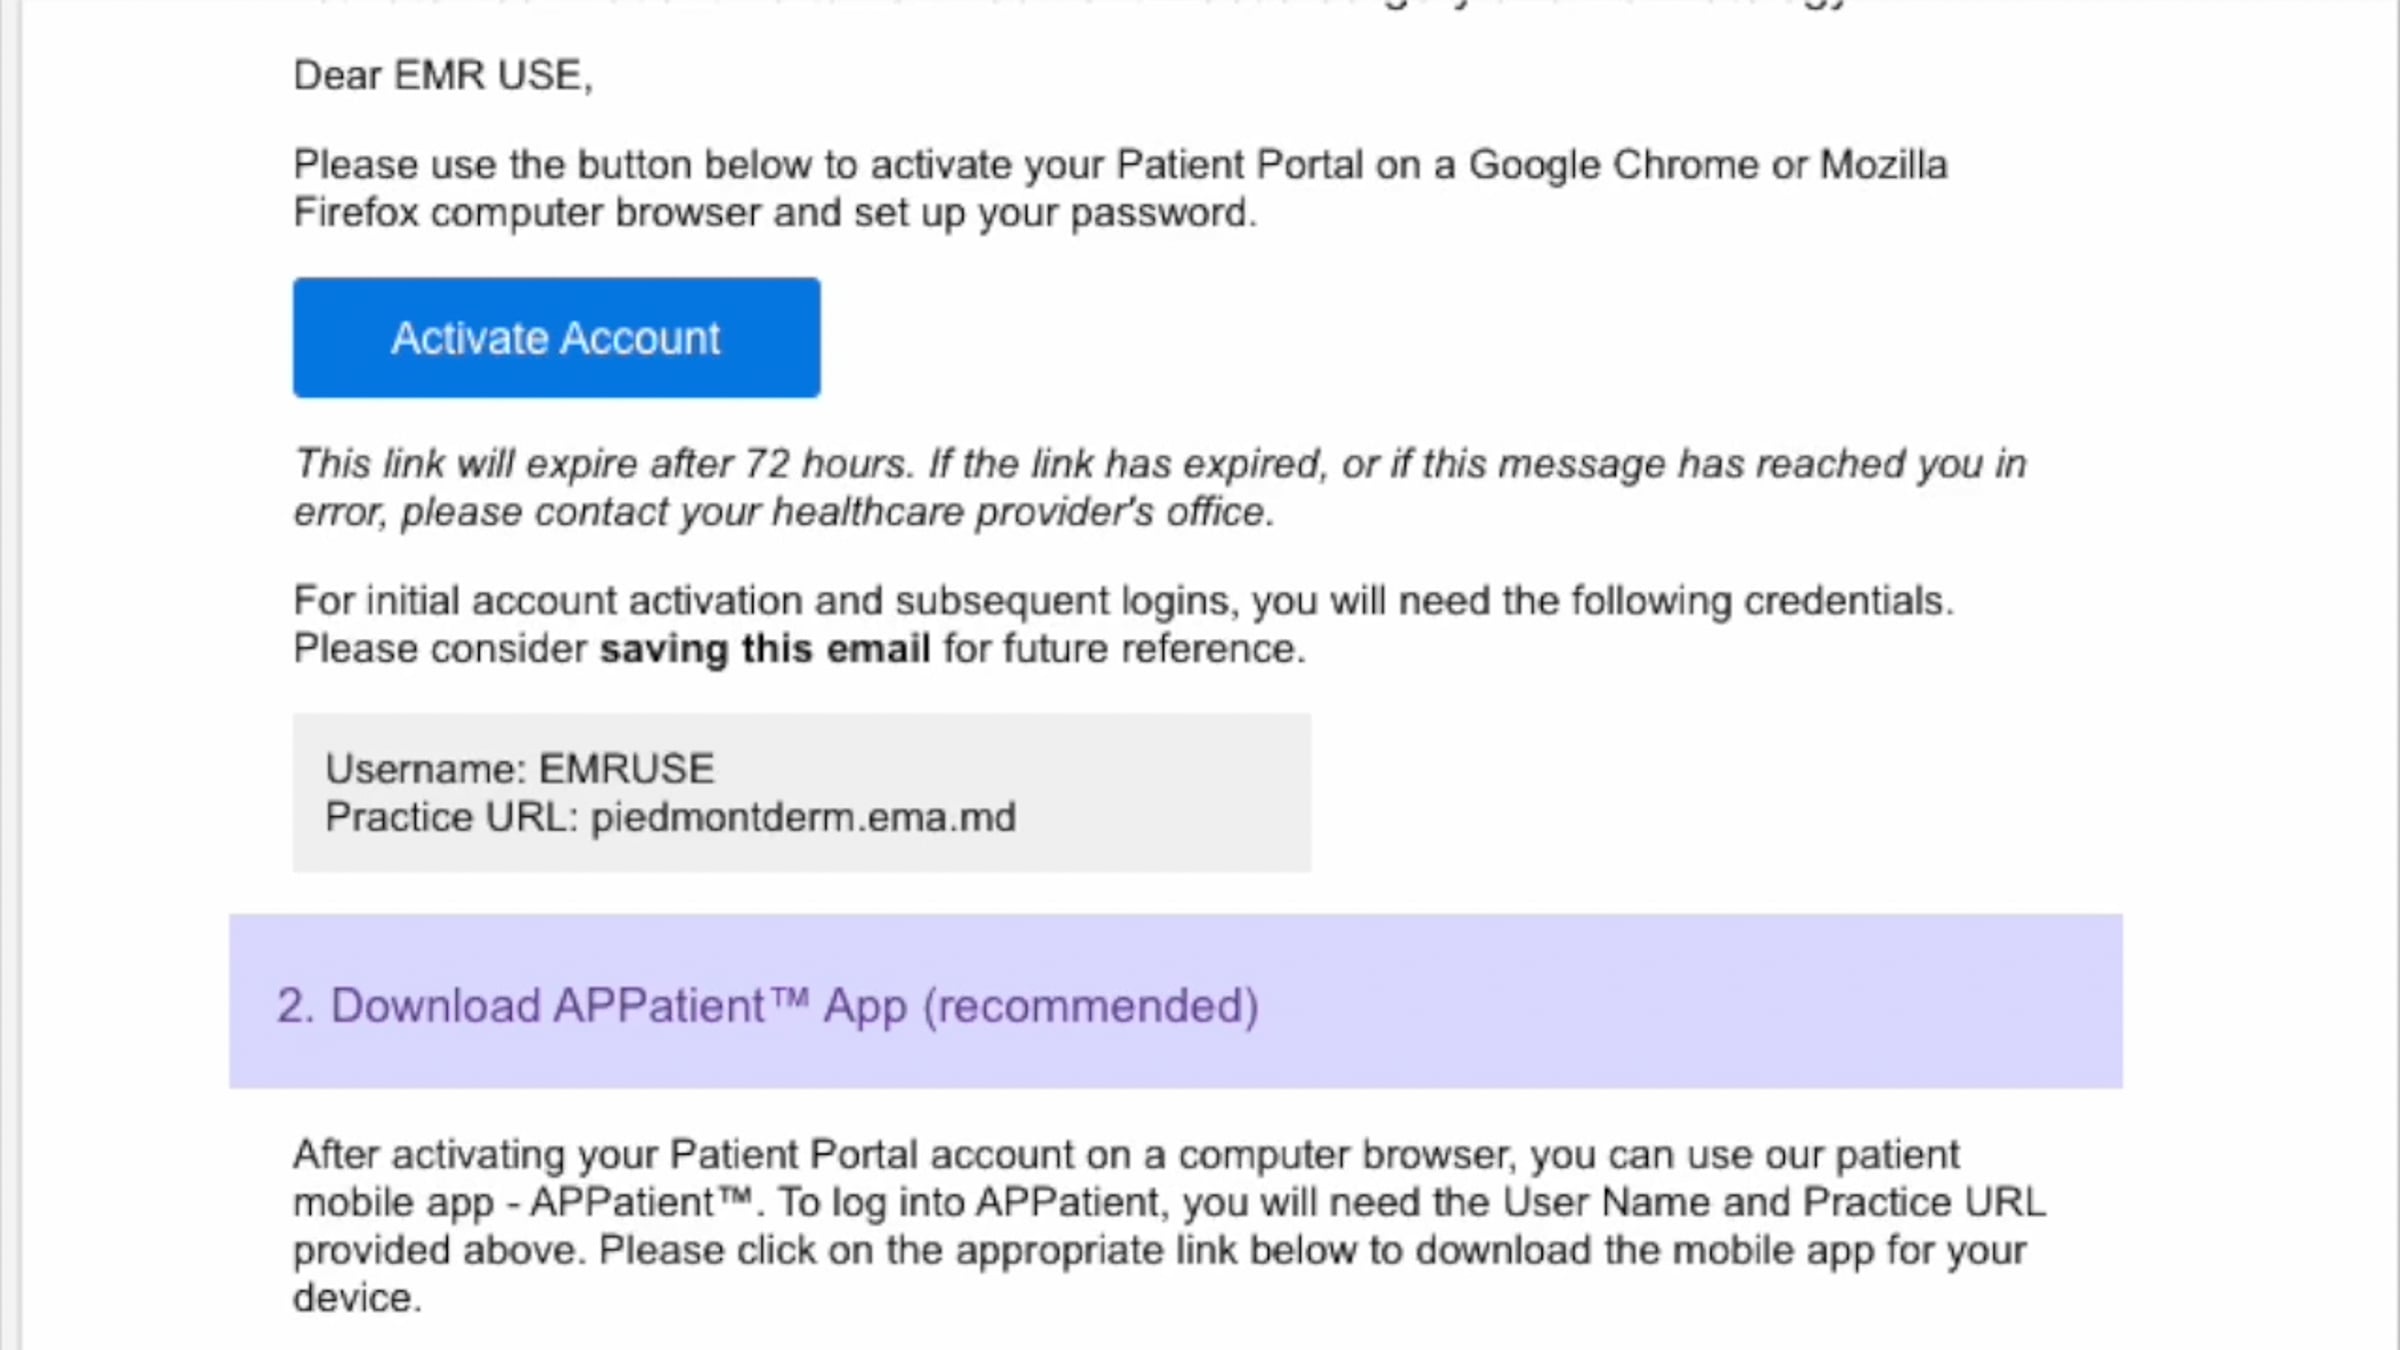Click "APPatient™" in the bottom paragraph
The image size is (2400, 1350).
640,1203
